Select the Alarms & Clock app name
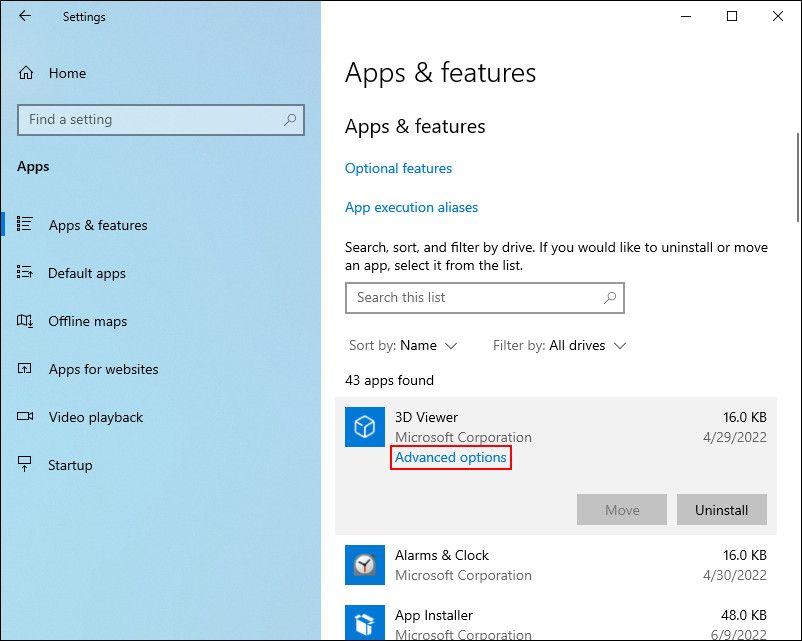The height and width of the screenshot is (641, 802). tap(442, 556)
